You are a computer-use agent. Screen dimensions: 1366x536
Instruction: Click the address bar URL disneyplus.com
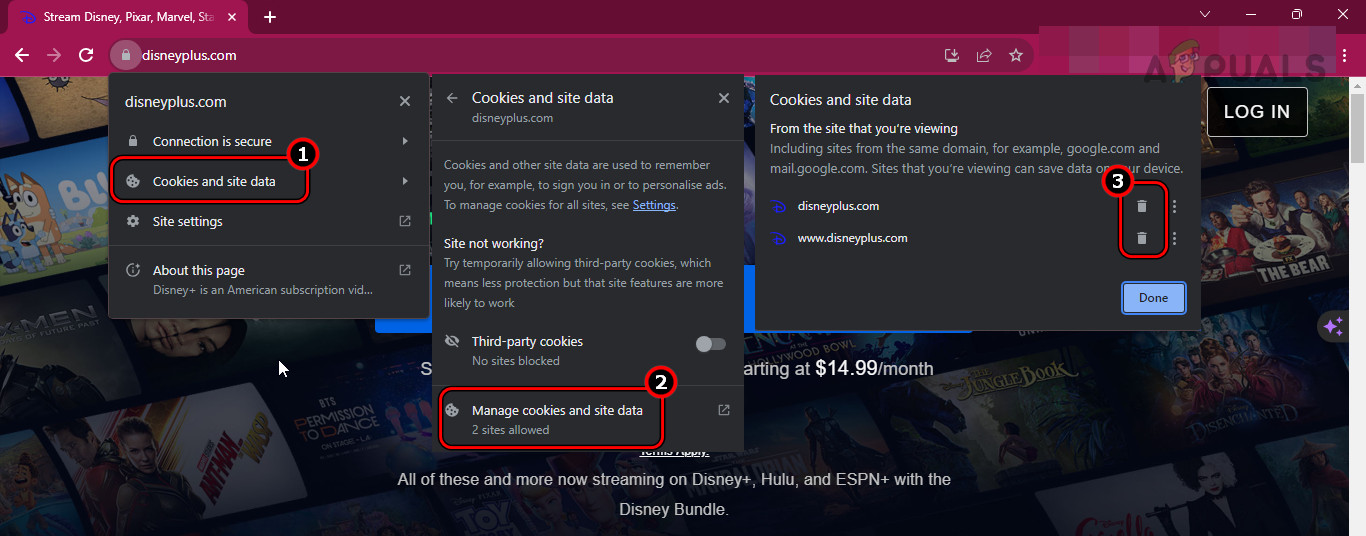pyautogui.click(x=190, y=55)
